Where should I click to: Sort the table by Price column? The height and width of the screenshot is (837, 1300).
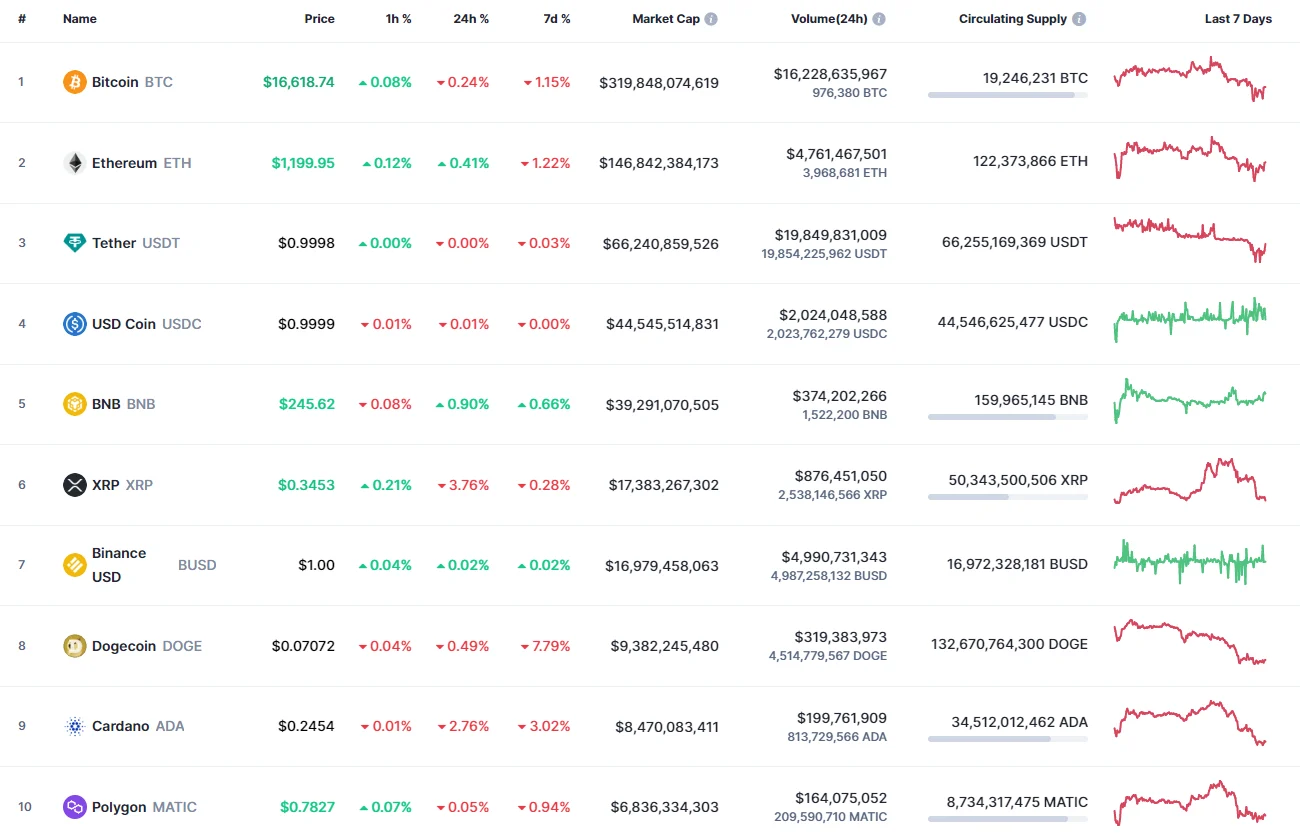319,18
